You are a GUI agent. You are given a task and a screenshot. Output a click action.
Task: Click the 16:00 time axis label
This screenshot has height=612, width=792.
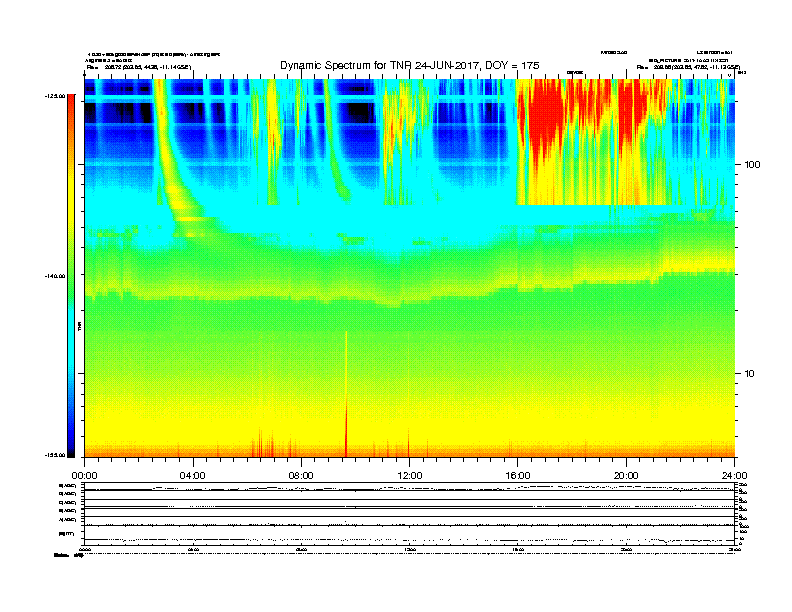(518, 476)
